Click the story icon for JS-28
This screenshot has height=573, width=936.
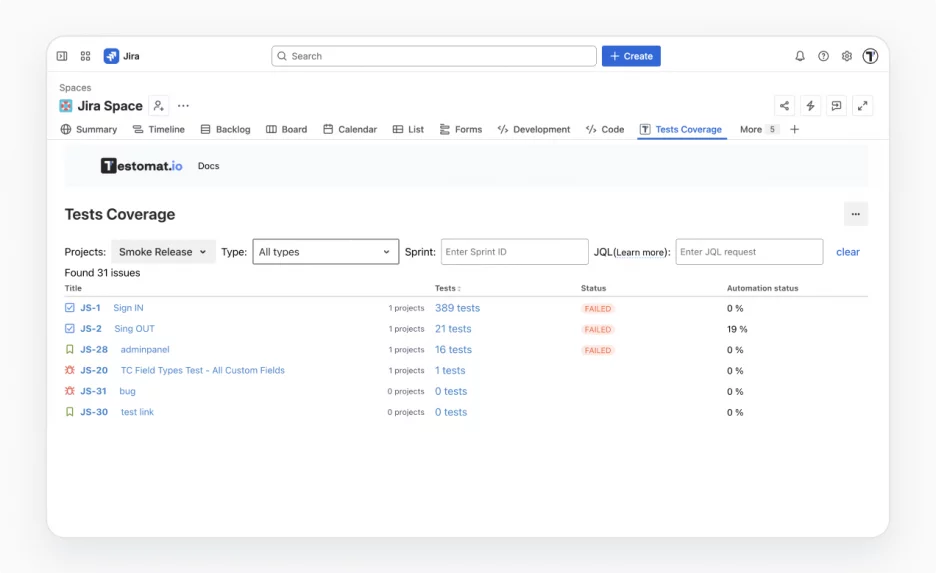coord(70,350)
